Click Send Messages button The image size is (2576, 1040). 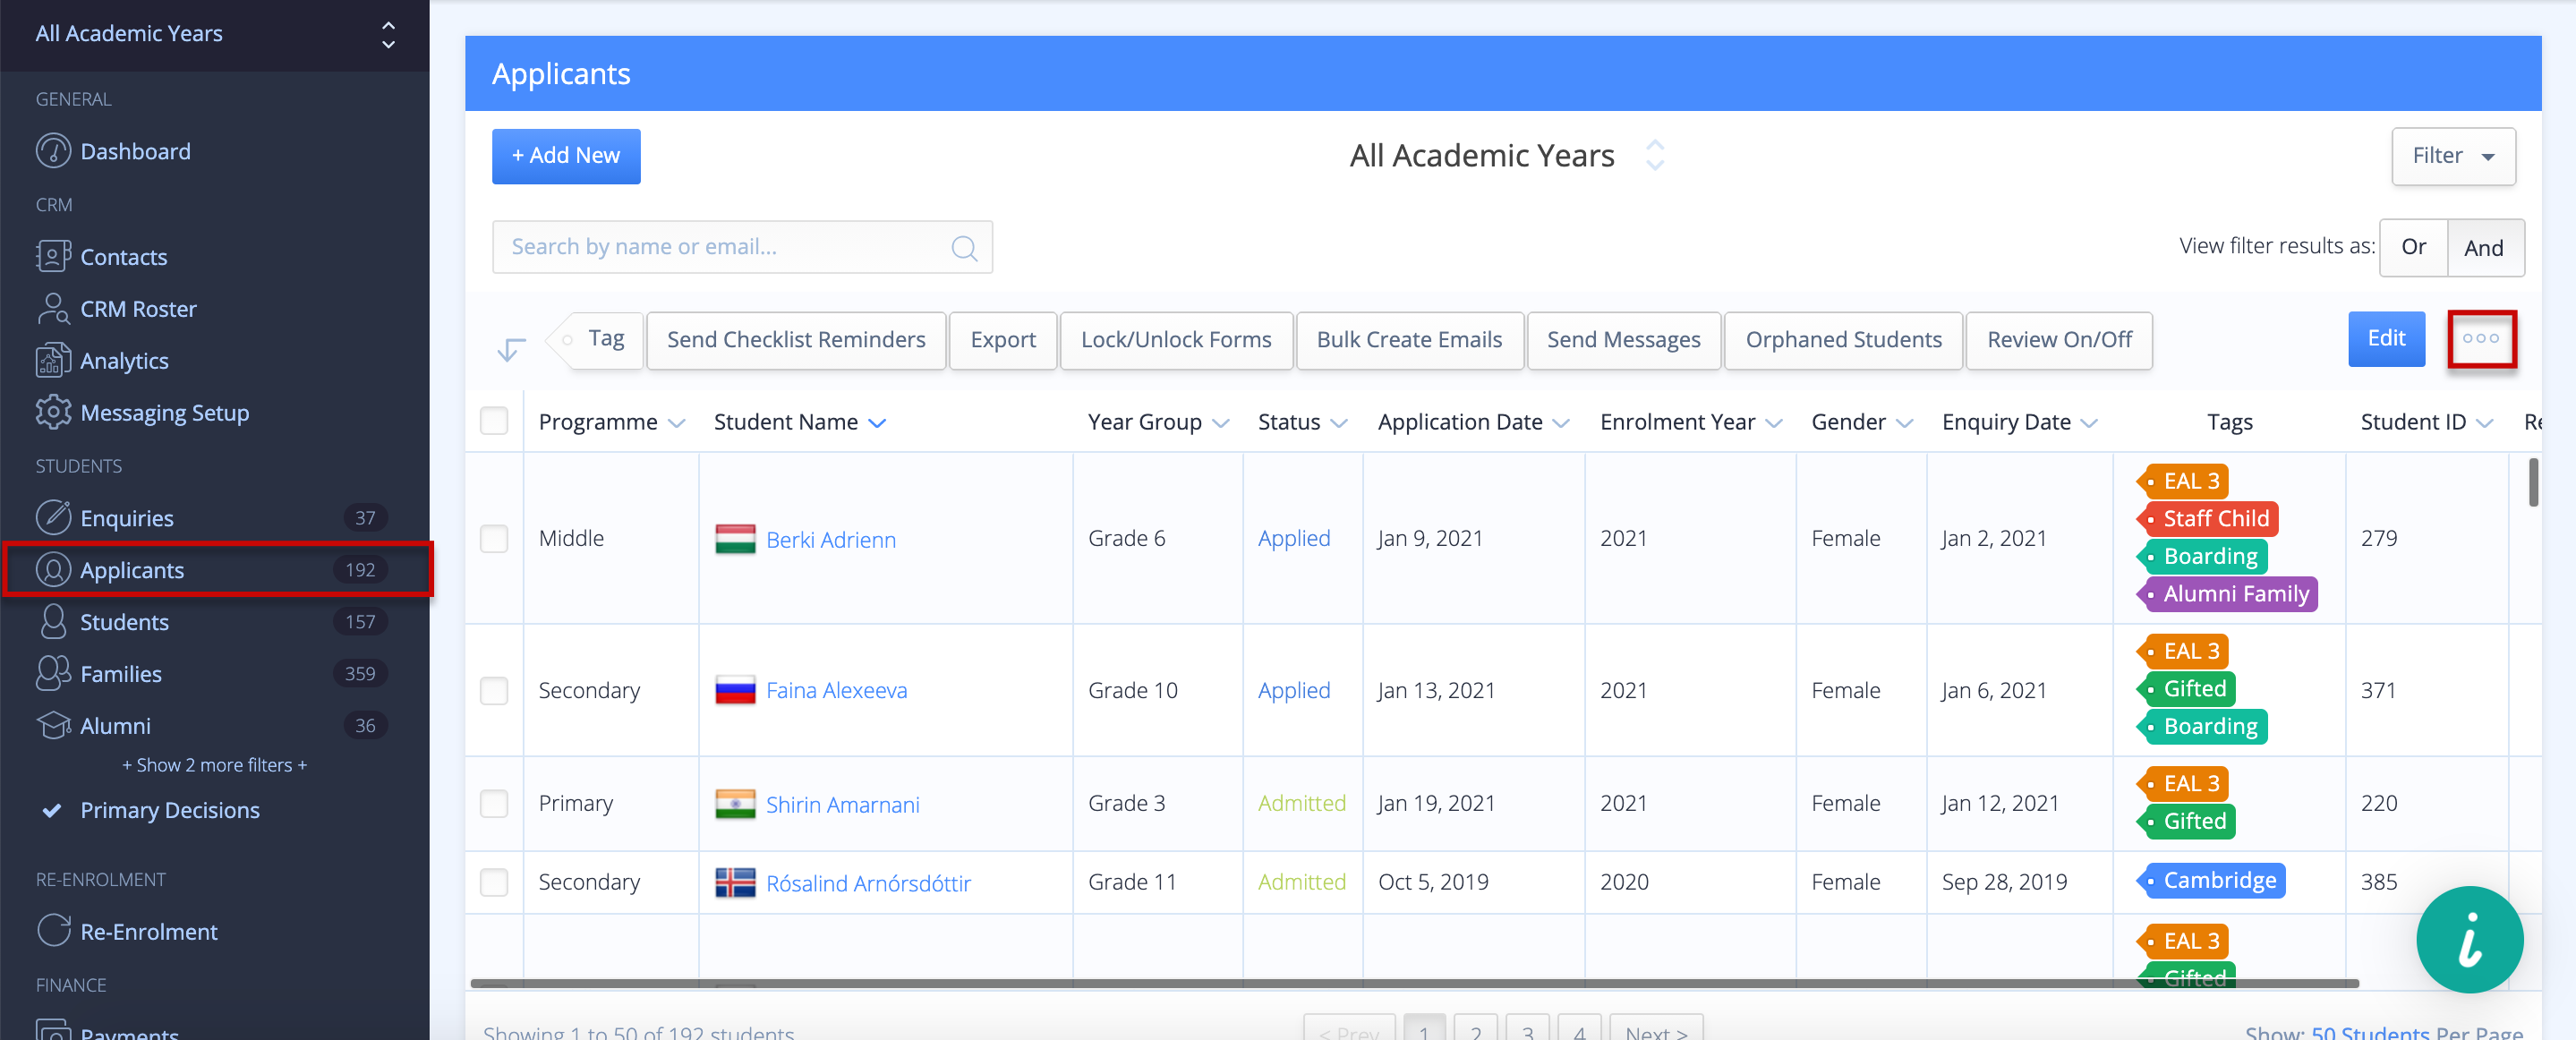pos(1623,340)
